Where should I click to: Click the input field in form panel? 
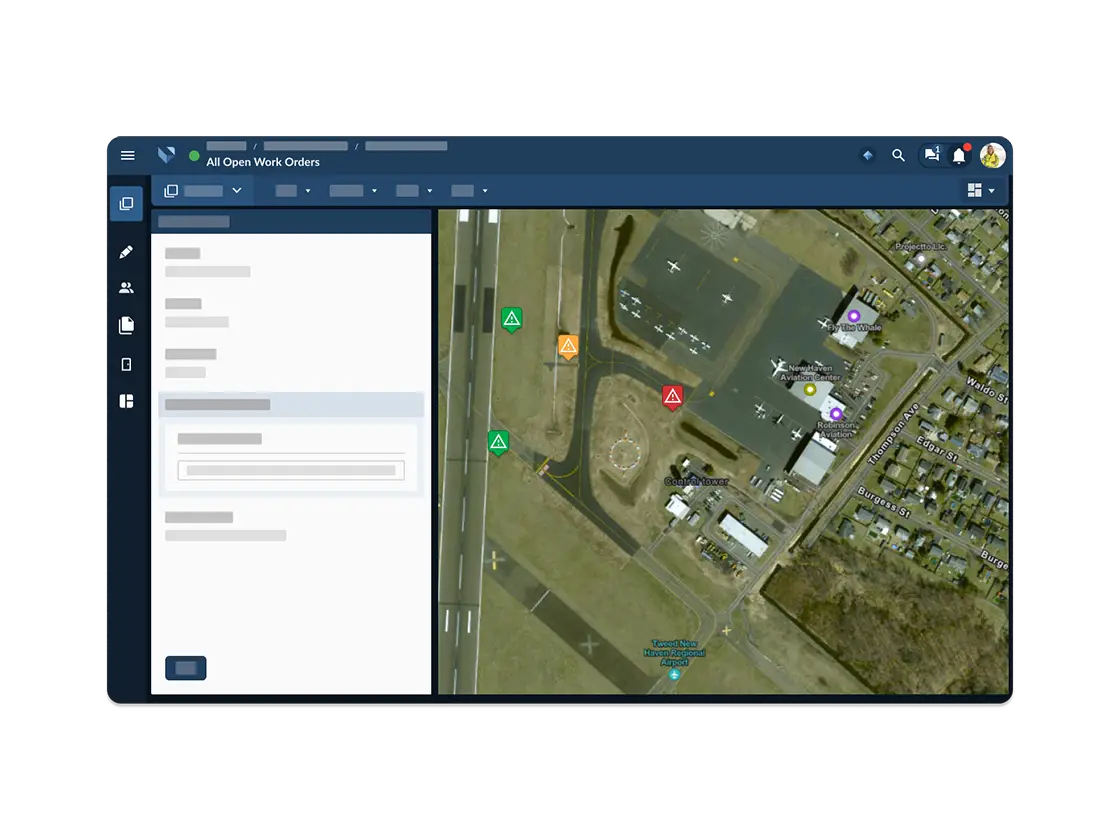pyautogui.click(x=291, y=470)
